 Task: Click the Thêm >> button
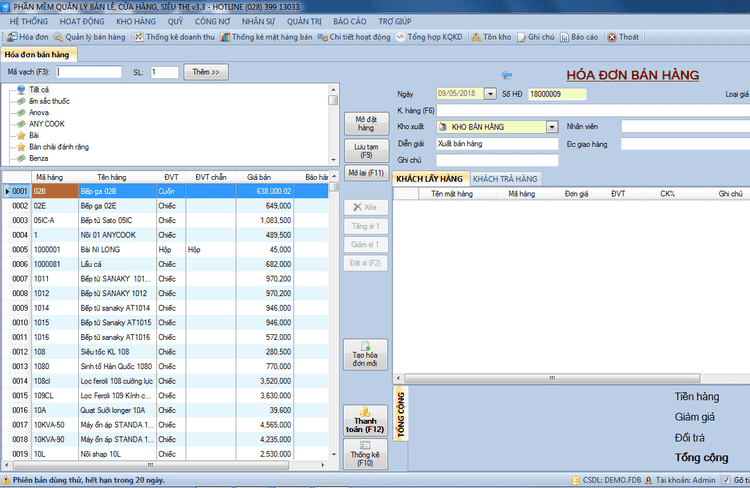tap(206, 72)
